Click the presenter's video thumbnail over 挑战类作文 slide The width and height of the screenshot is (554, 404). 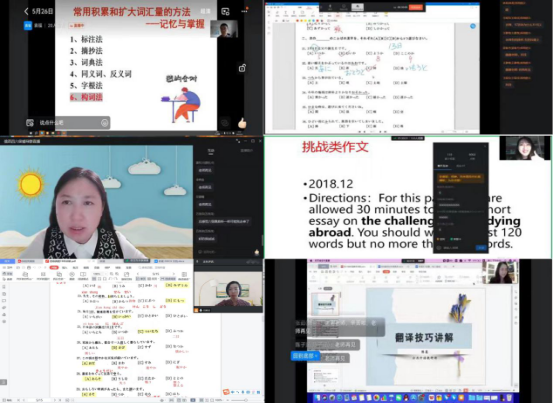pos(524,148)
